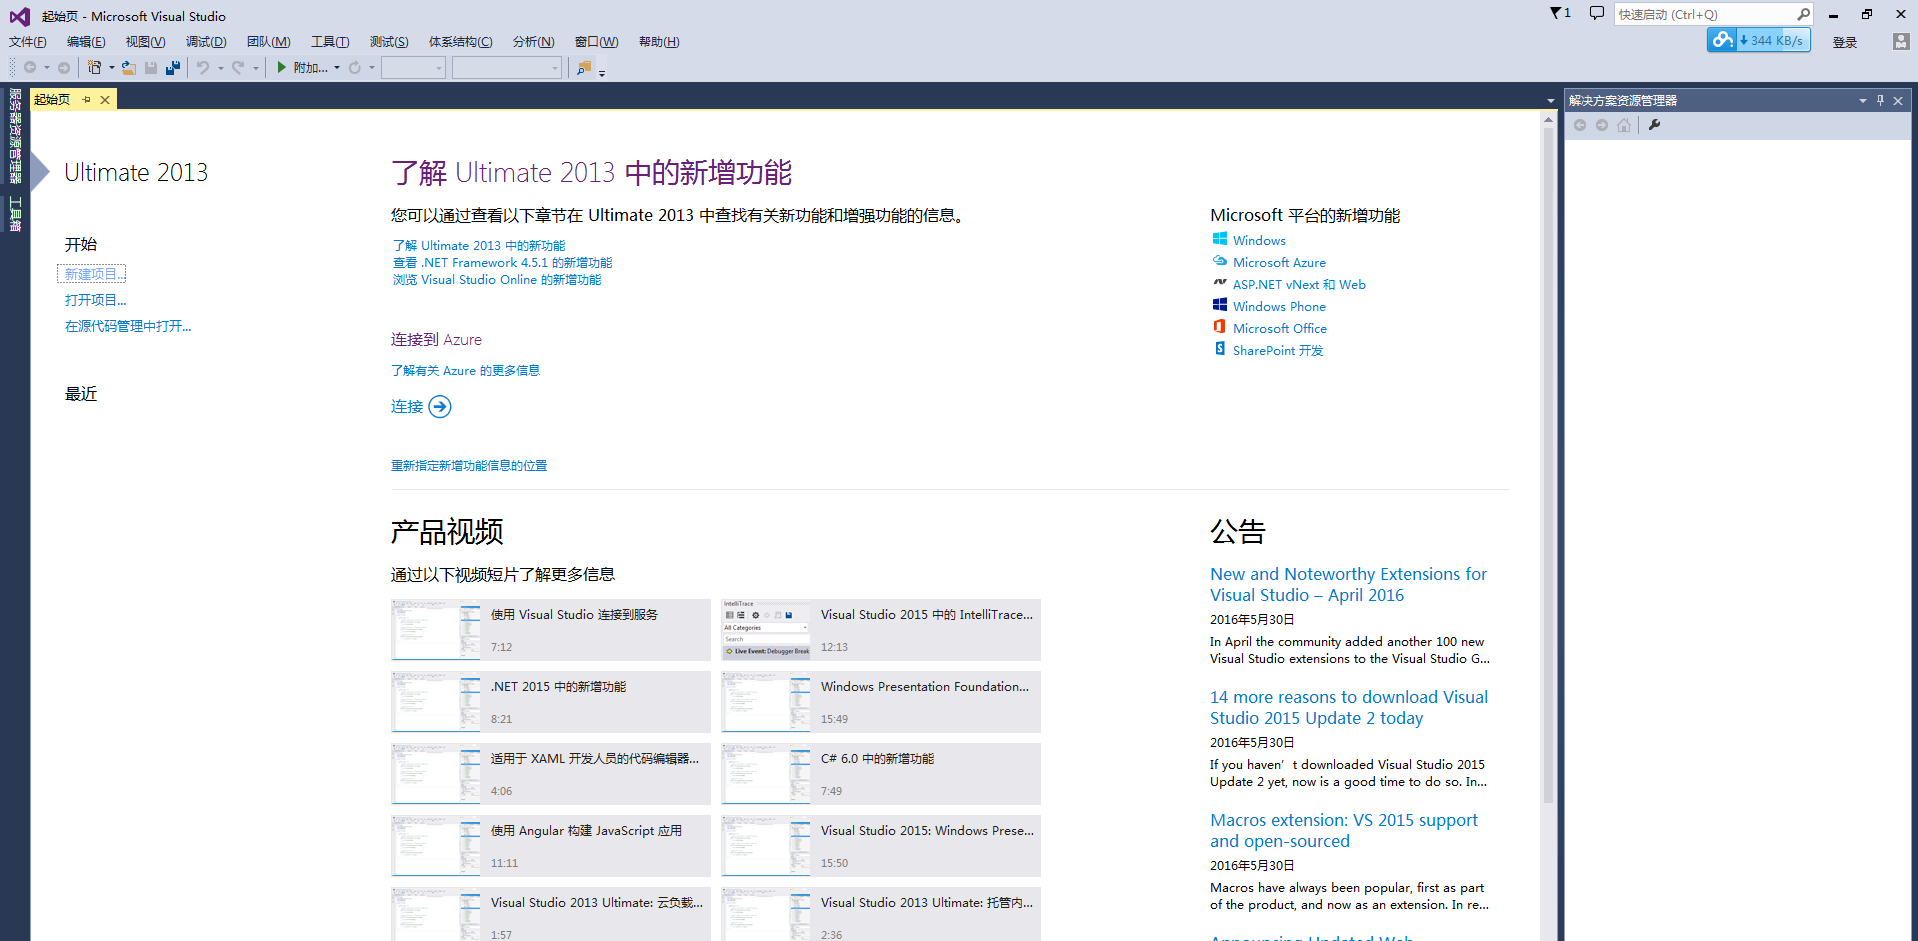The image size is (1918, 941).
Task: Open the Edit (编辑) menu
Action: (86, 42)
